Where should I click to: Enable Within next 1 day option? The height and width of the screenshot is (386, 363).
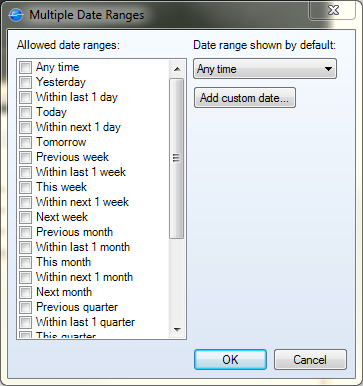point(25,127)
